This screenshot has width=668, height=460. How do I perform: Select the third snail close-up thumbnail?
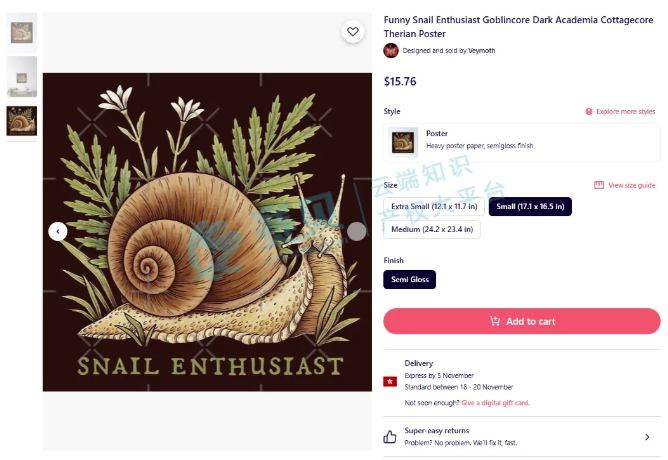pos(22,121)
